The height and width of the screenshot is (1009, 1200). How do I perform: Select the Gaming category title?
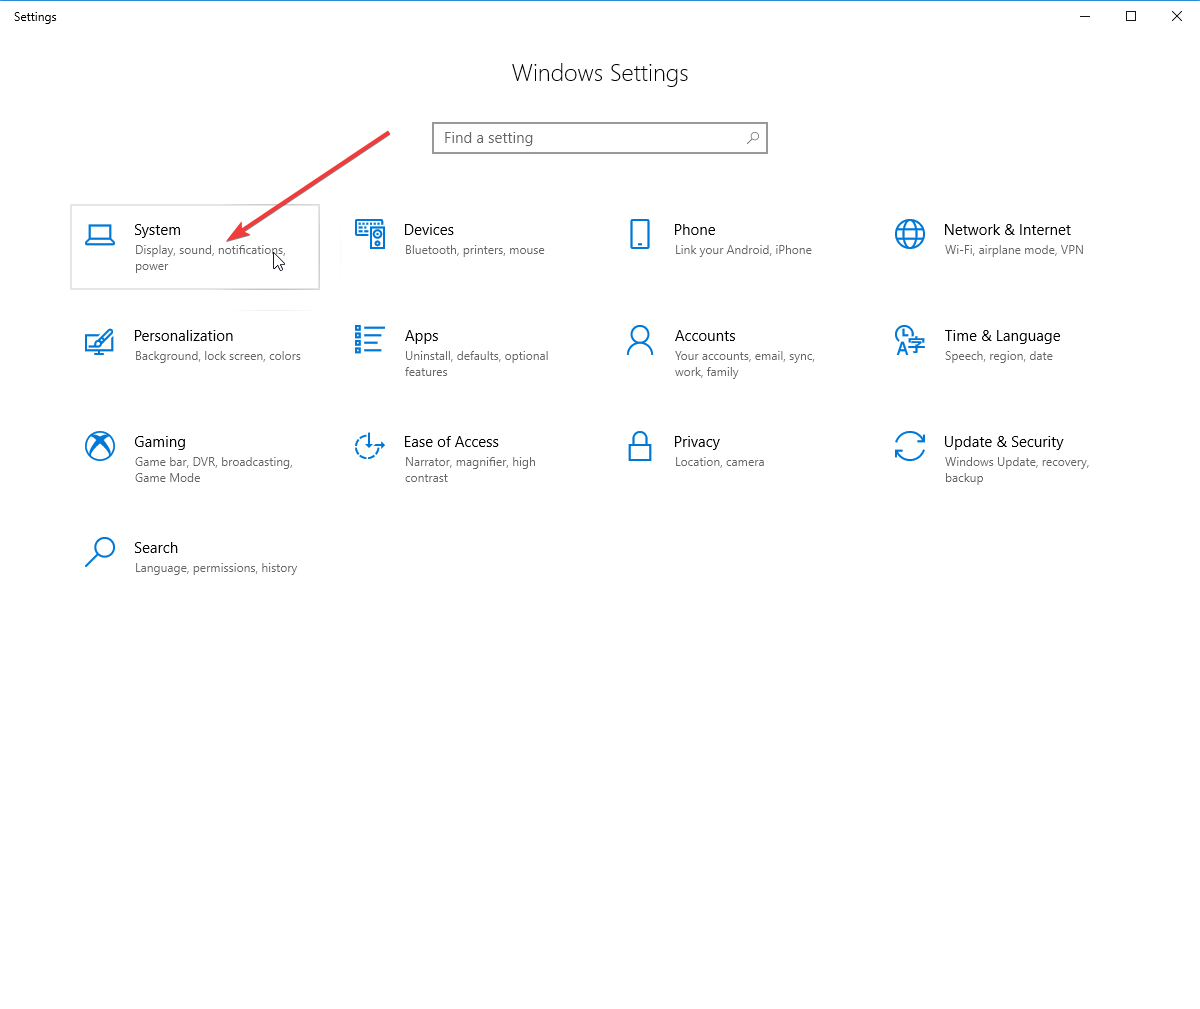160,442
